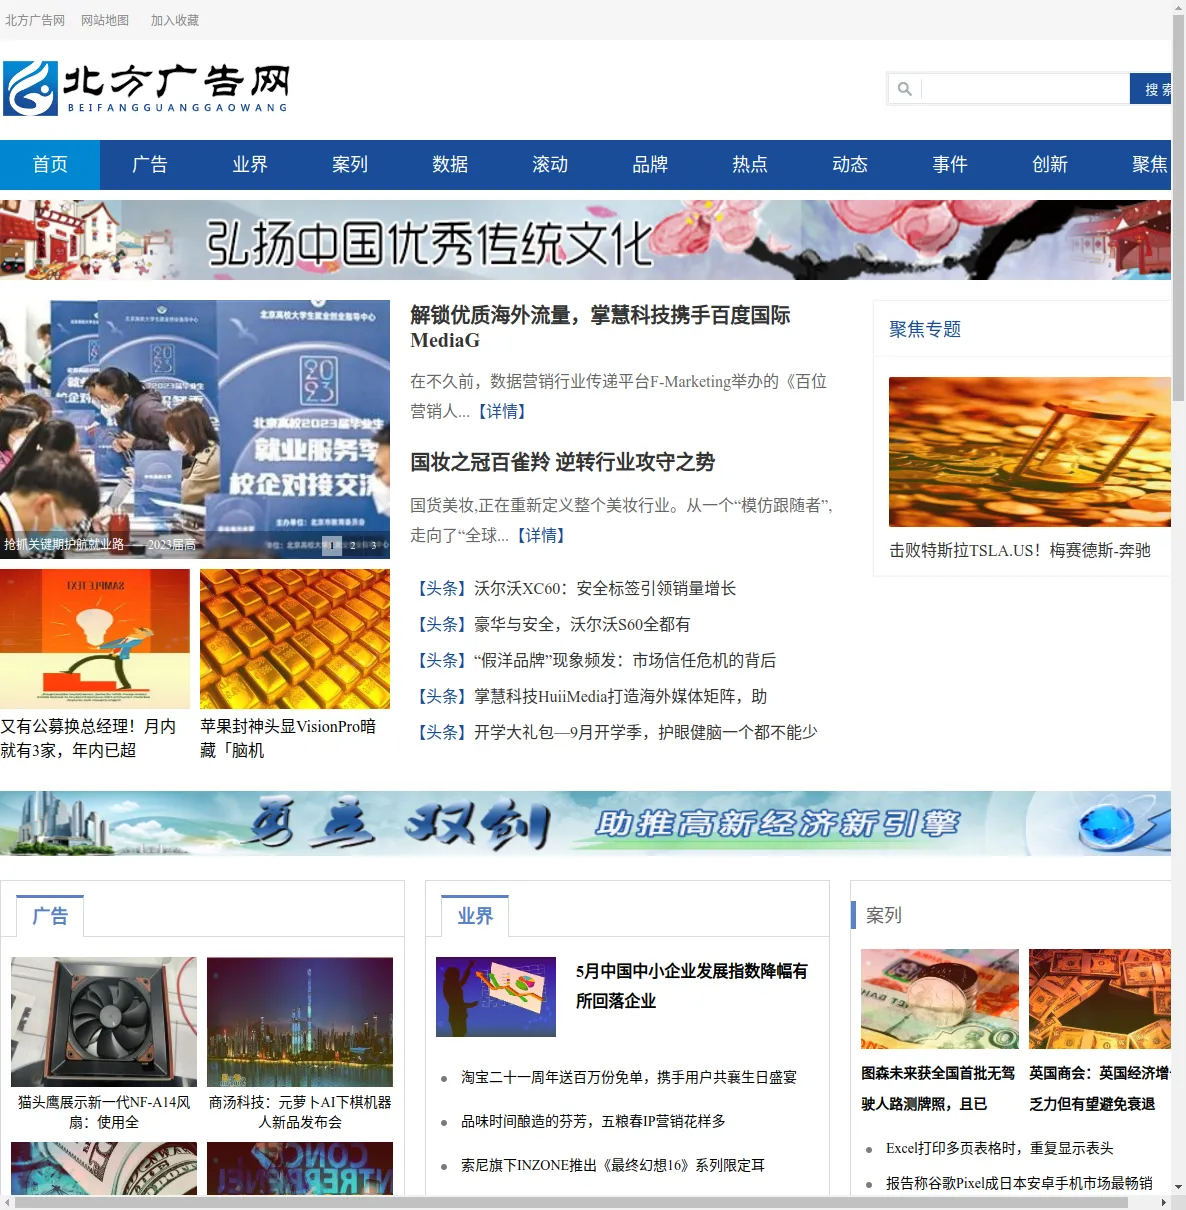Open the 创新 navigation item
The image size is (1186, 1210).
coord(1050,165)
